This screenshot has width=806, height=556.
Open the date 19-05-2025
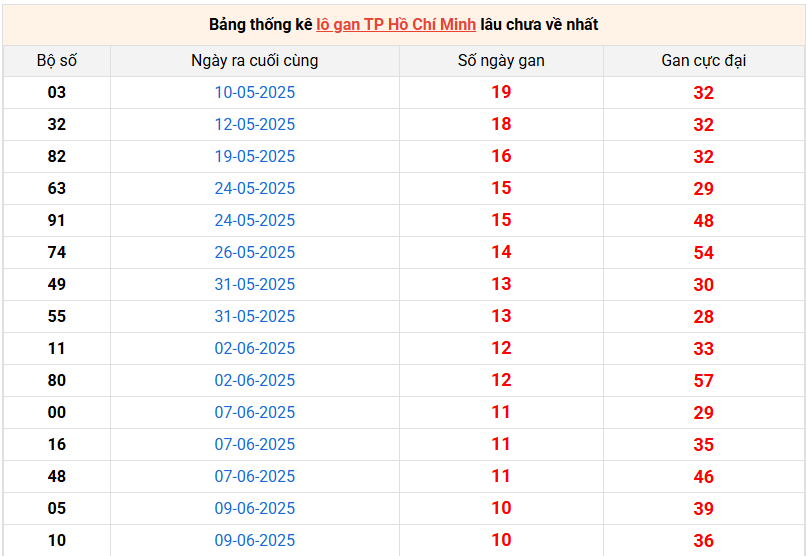point(255,156)
